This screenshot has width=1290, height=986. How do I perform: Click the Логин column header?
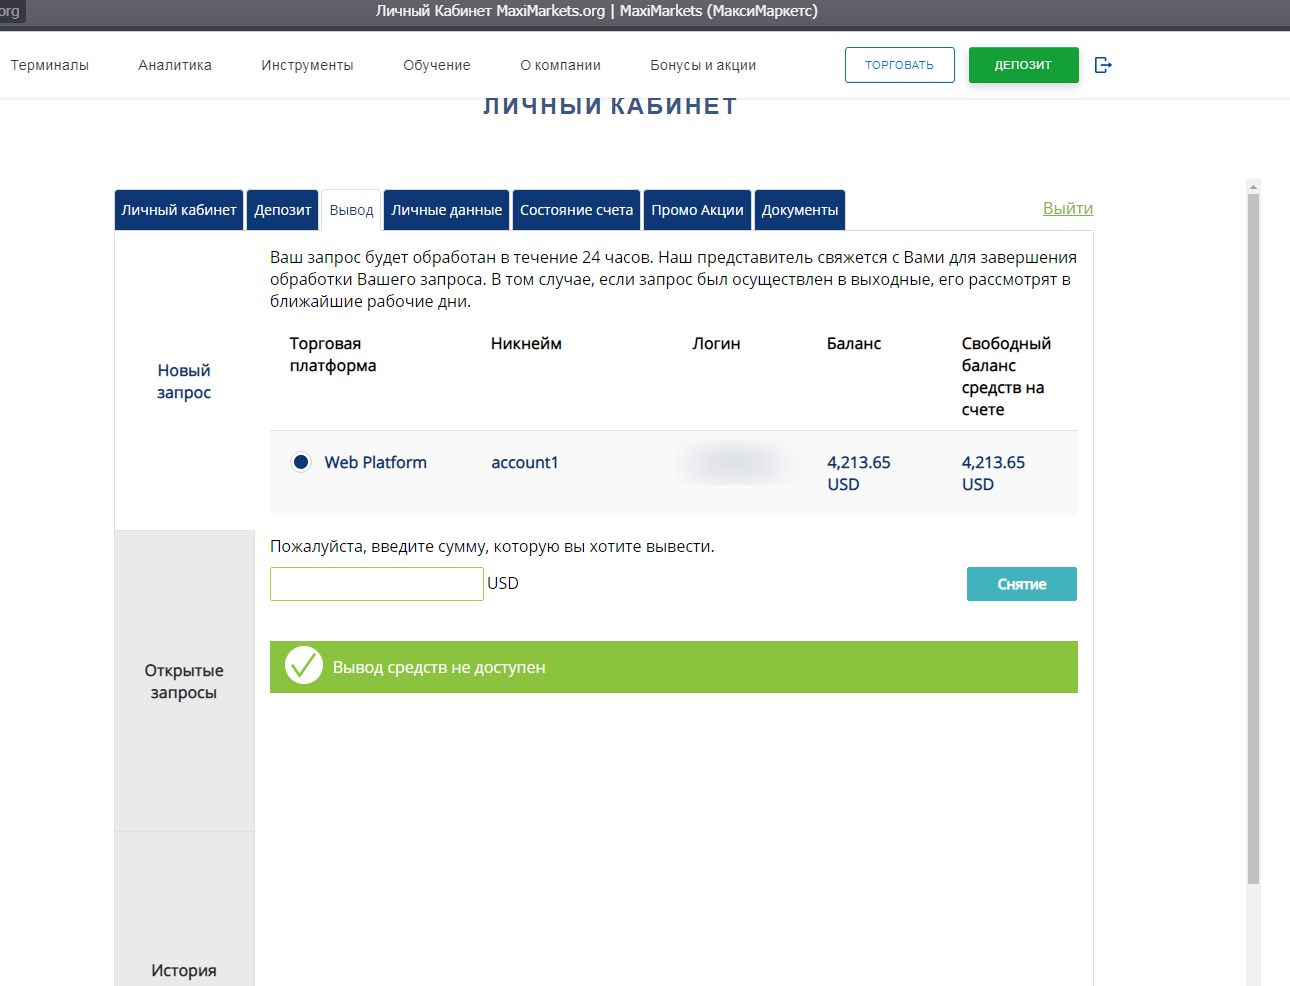(x=717, y=343)
